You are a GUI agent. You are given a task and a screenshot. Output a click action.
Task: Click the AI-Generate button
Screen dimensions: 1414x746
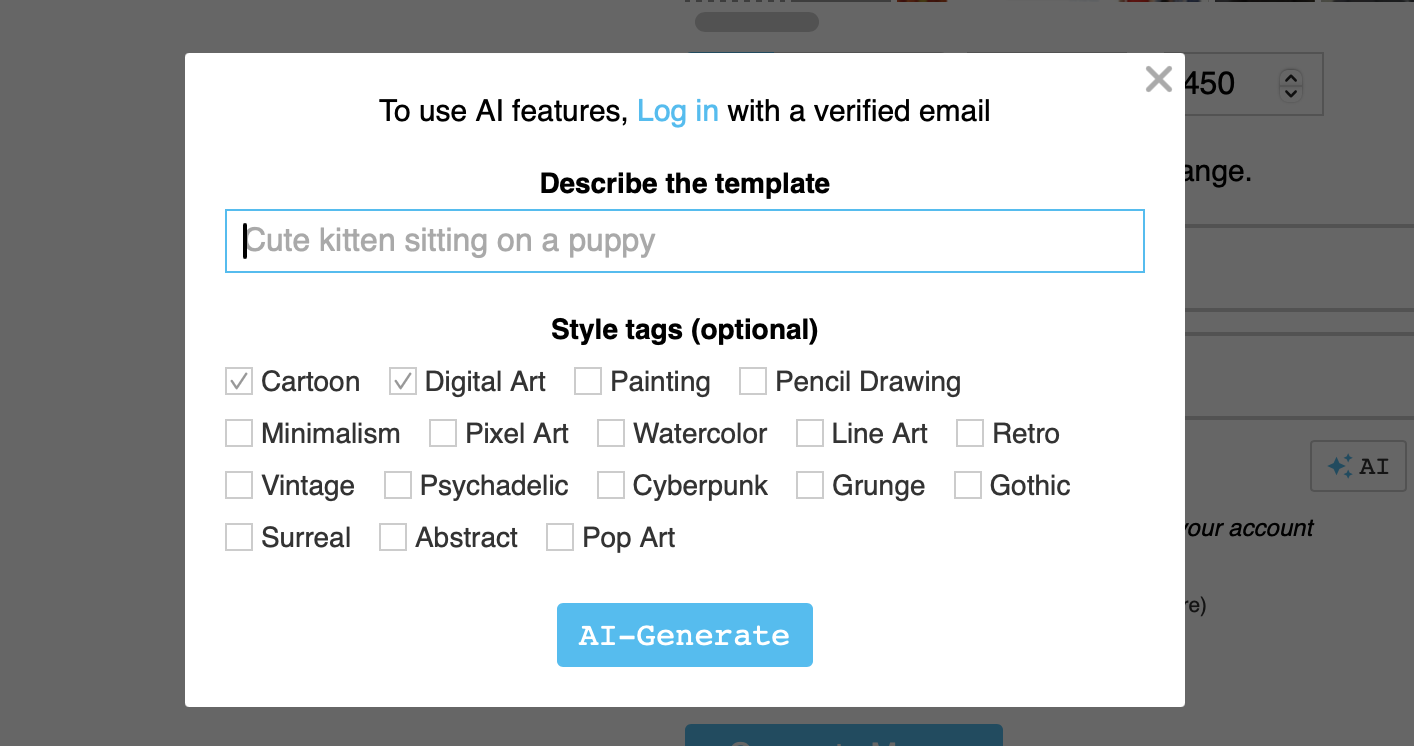pyautogui.click(x=685, y=635)
